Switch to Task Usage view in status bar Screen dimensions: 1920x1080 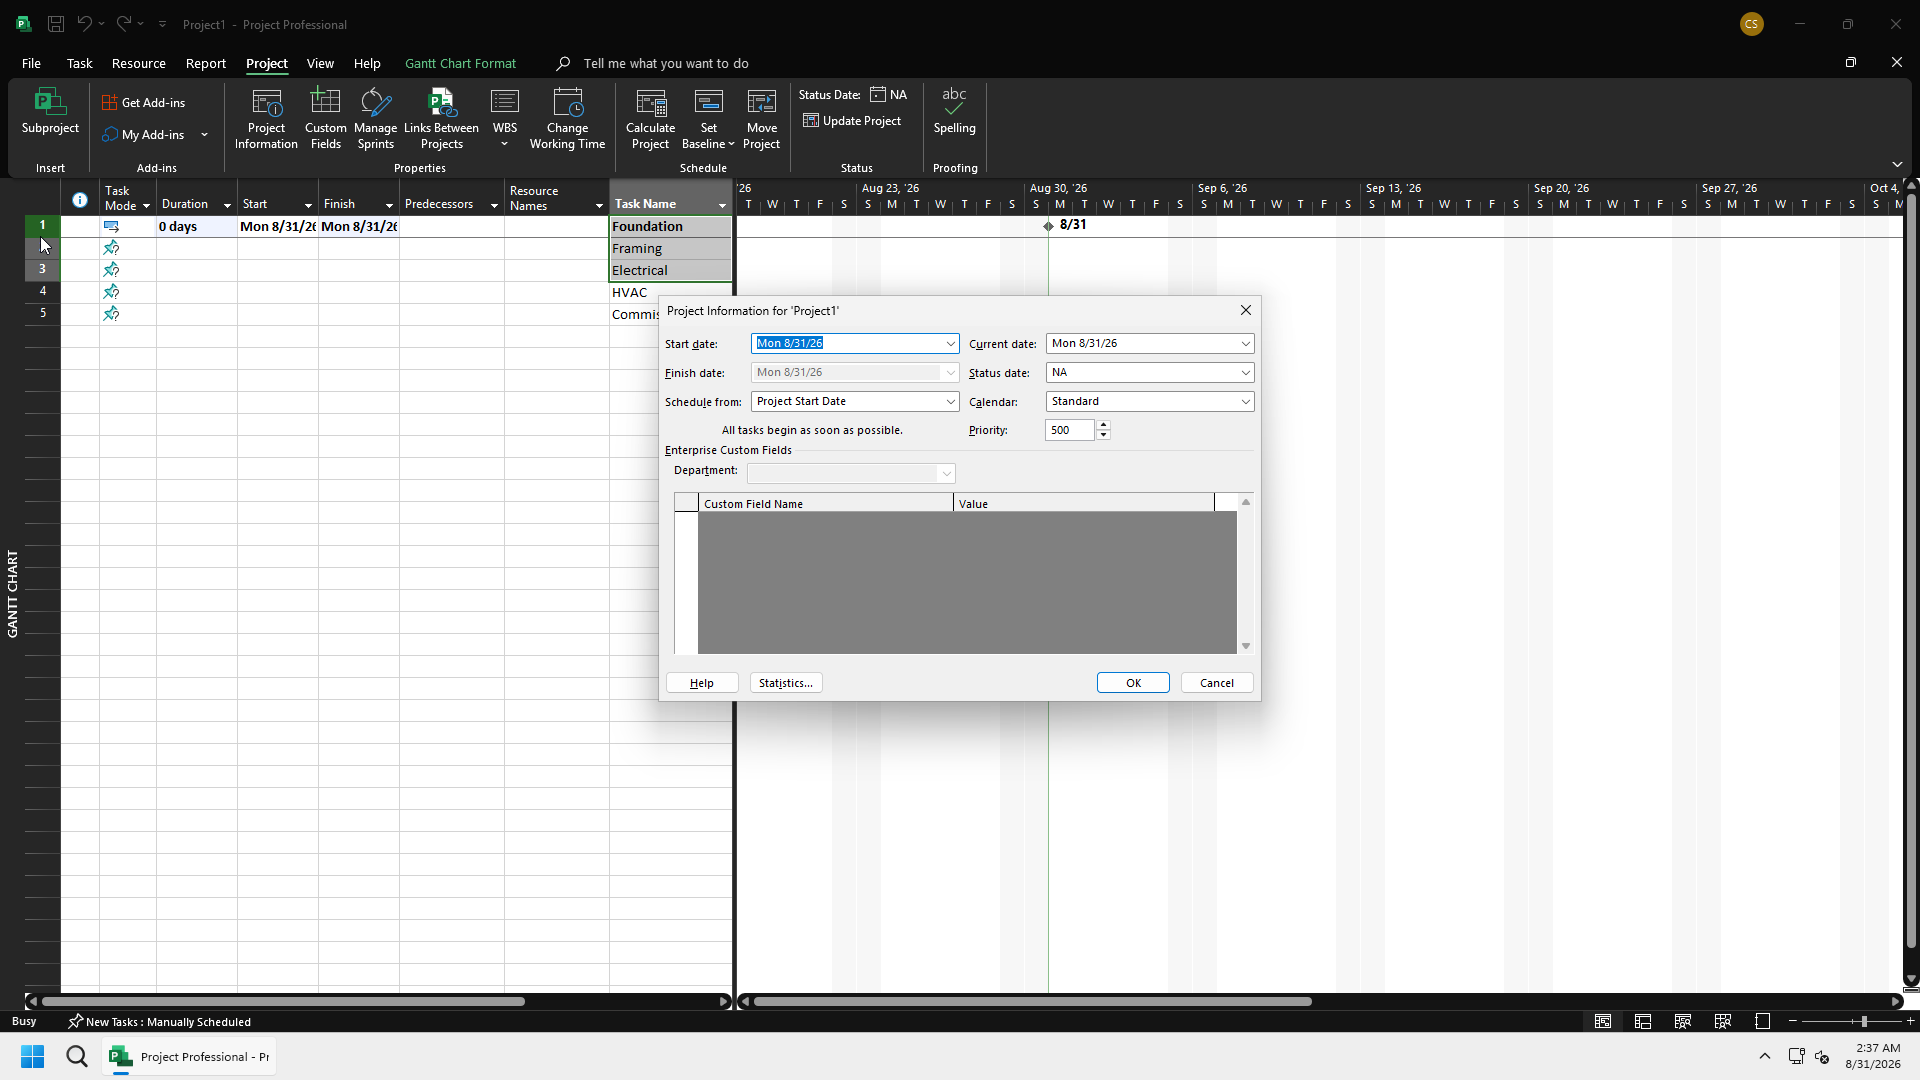tap(1643, 1021)
